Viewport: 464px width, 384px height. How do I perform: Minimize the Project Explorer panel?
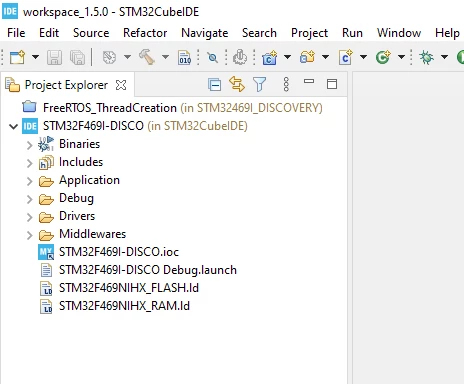click(309, 81)
